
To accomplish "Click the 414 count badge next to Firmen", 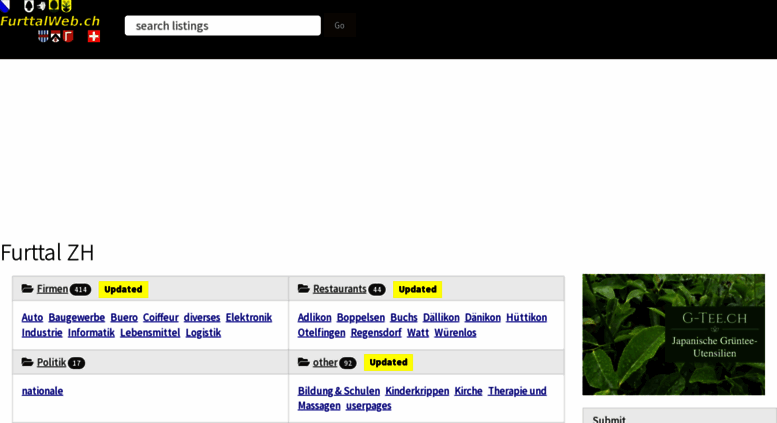I will coord(80,290).
